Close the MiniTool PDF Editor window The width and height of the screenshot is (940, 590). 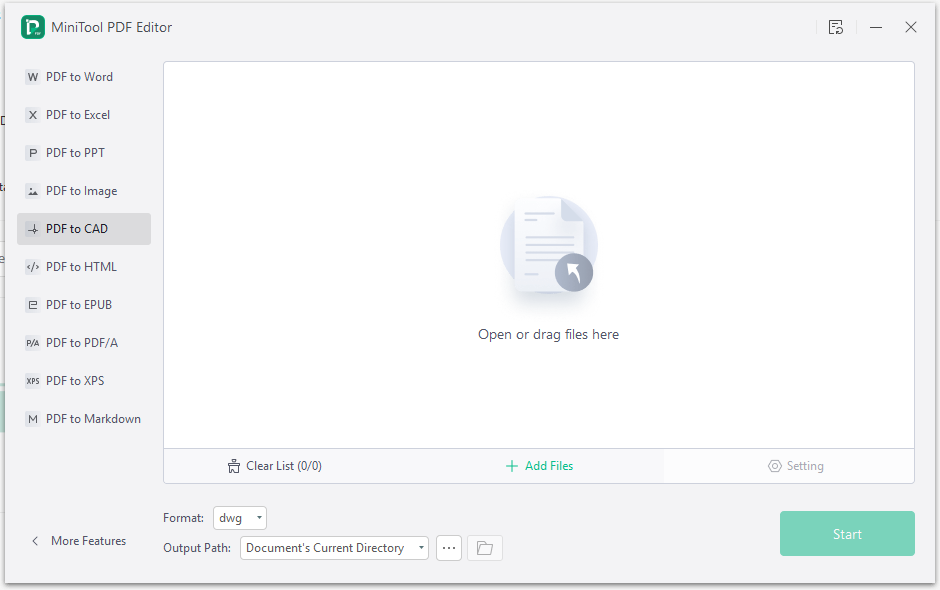[x=911, y=27]
